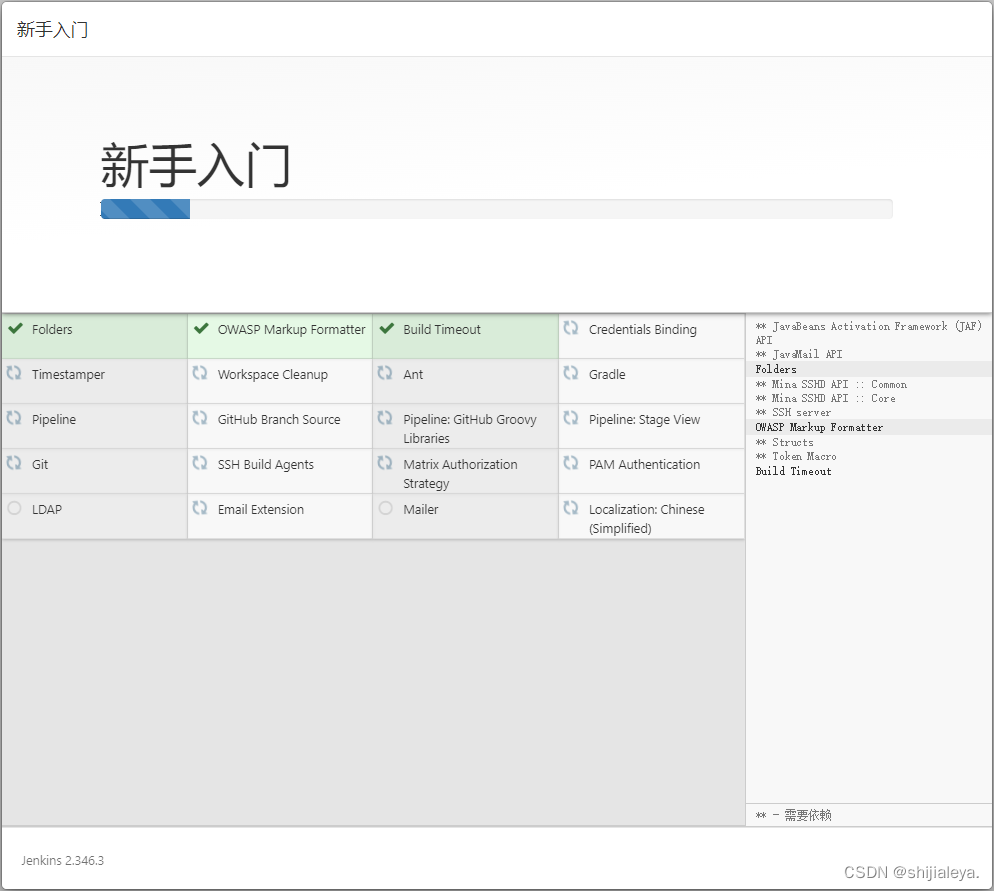Select the Pipeline: GitHub Groovy Libraries label
994x891 pixels.
pyautogui.click(x=470, y=429)
